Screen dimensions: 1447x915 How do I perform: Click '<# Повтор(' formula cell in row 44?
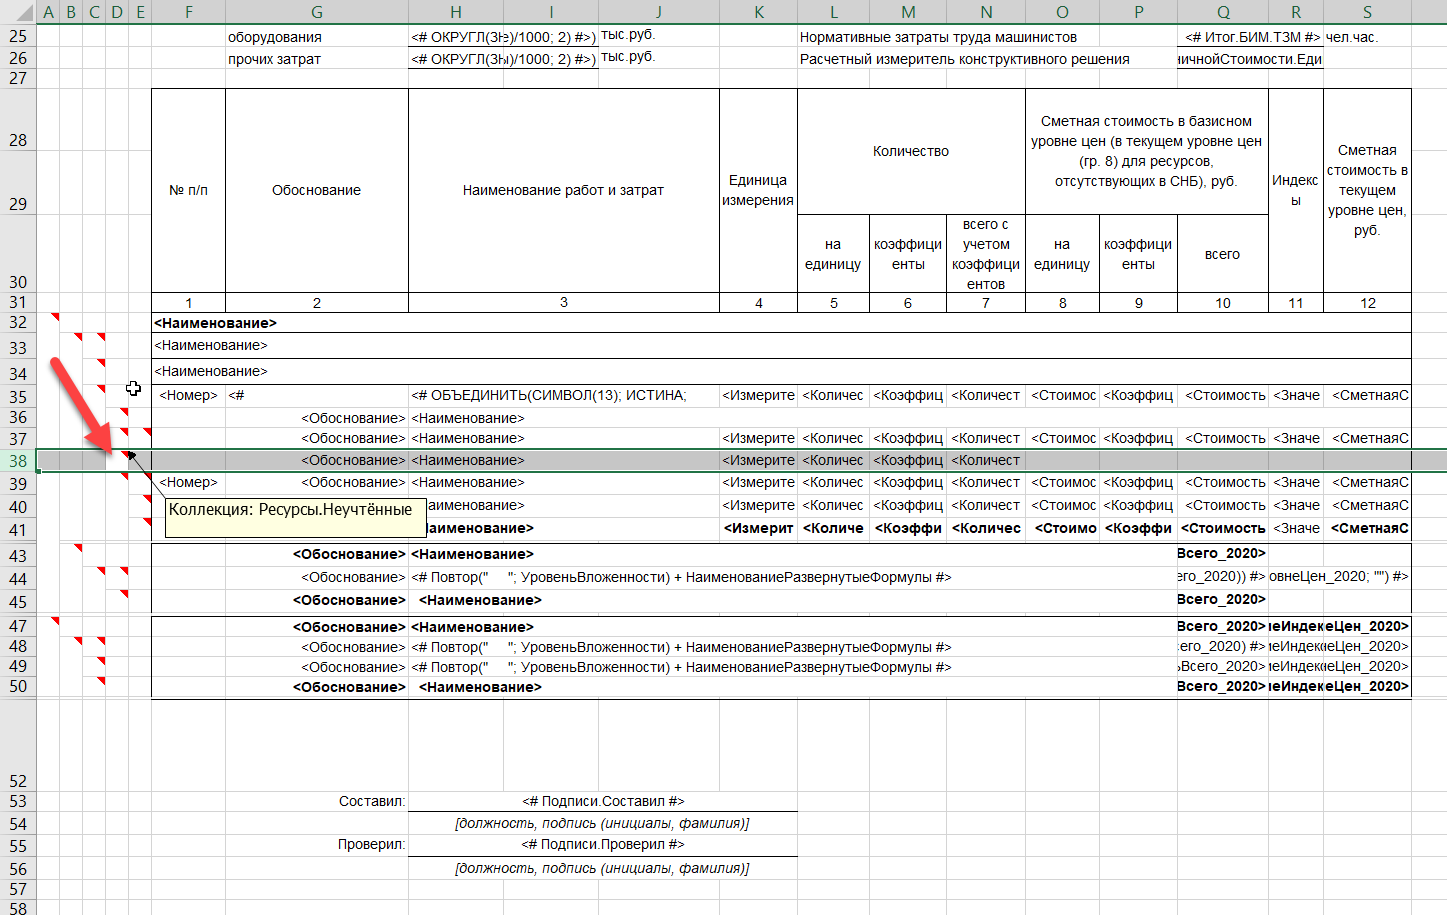tap(681, 577)
